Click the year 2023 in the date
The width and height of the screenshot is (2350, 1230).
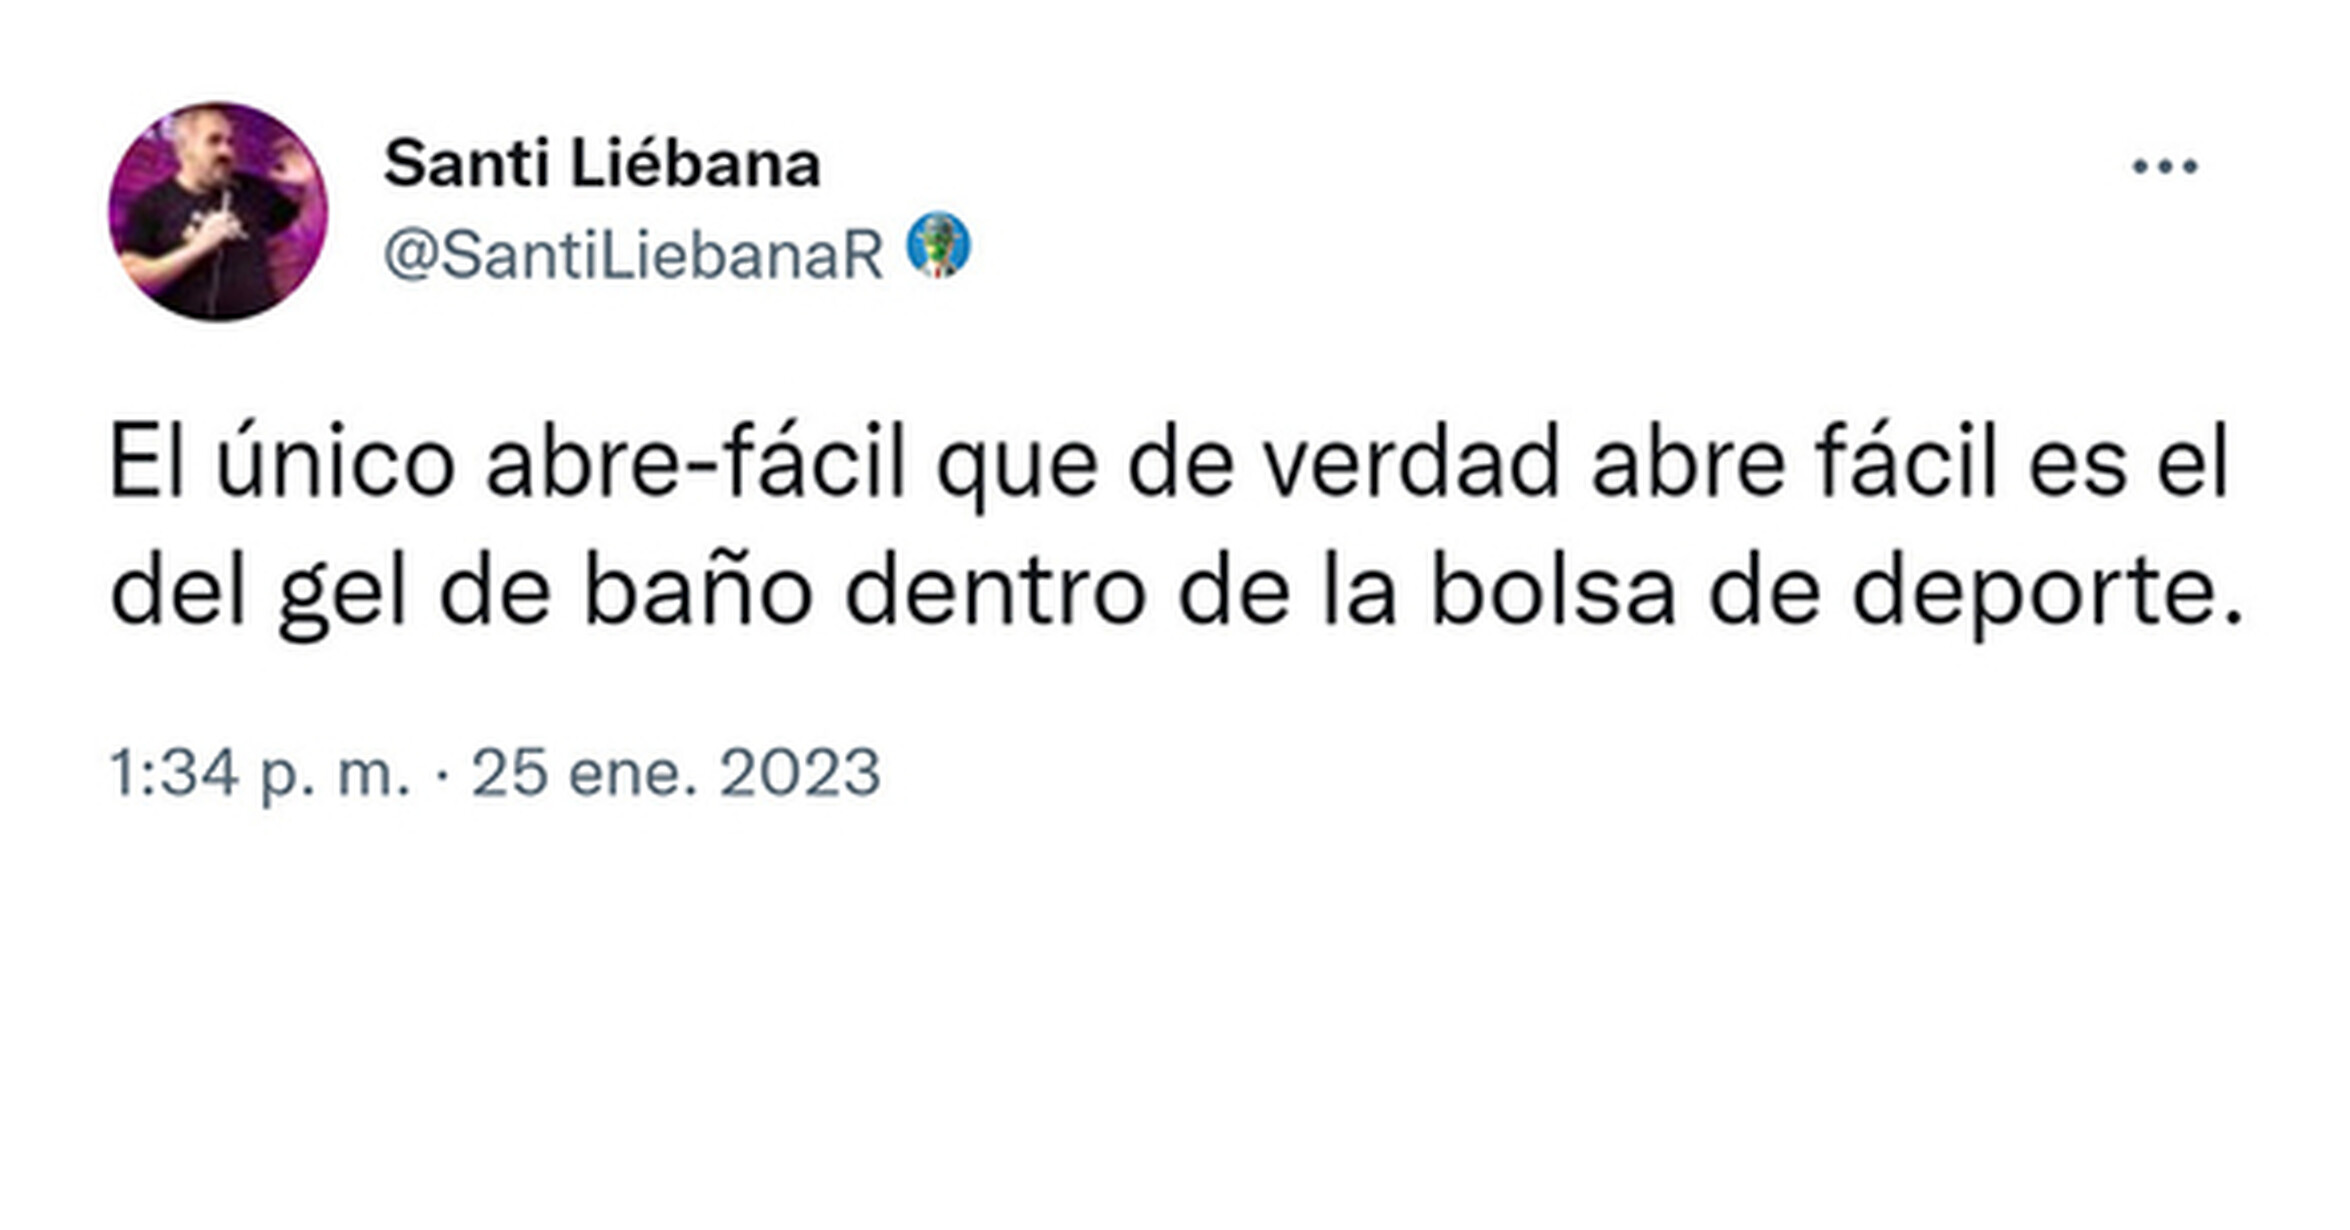coord(800,773)
